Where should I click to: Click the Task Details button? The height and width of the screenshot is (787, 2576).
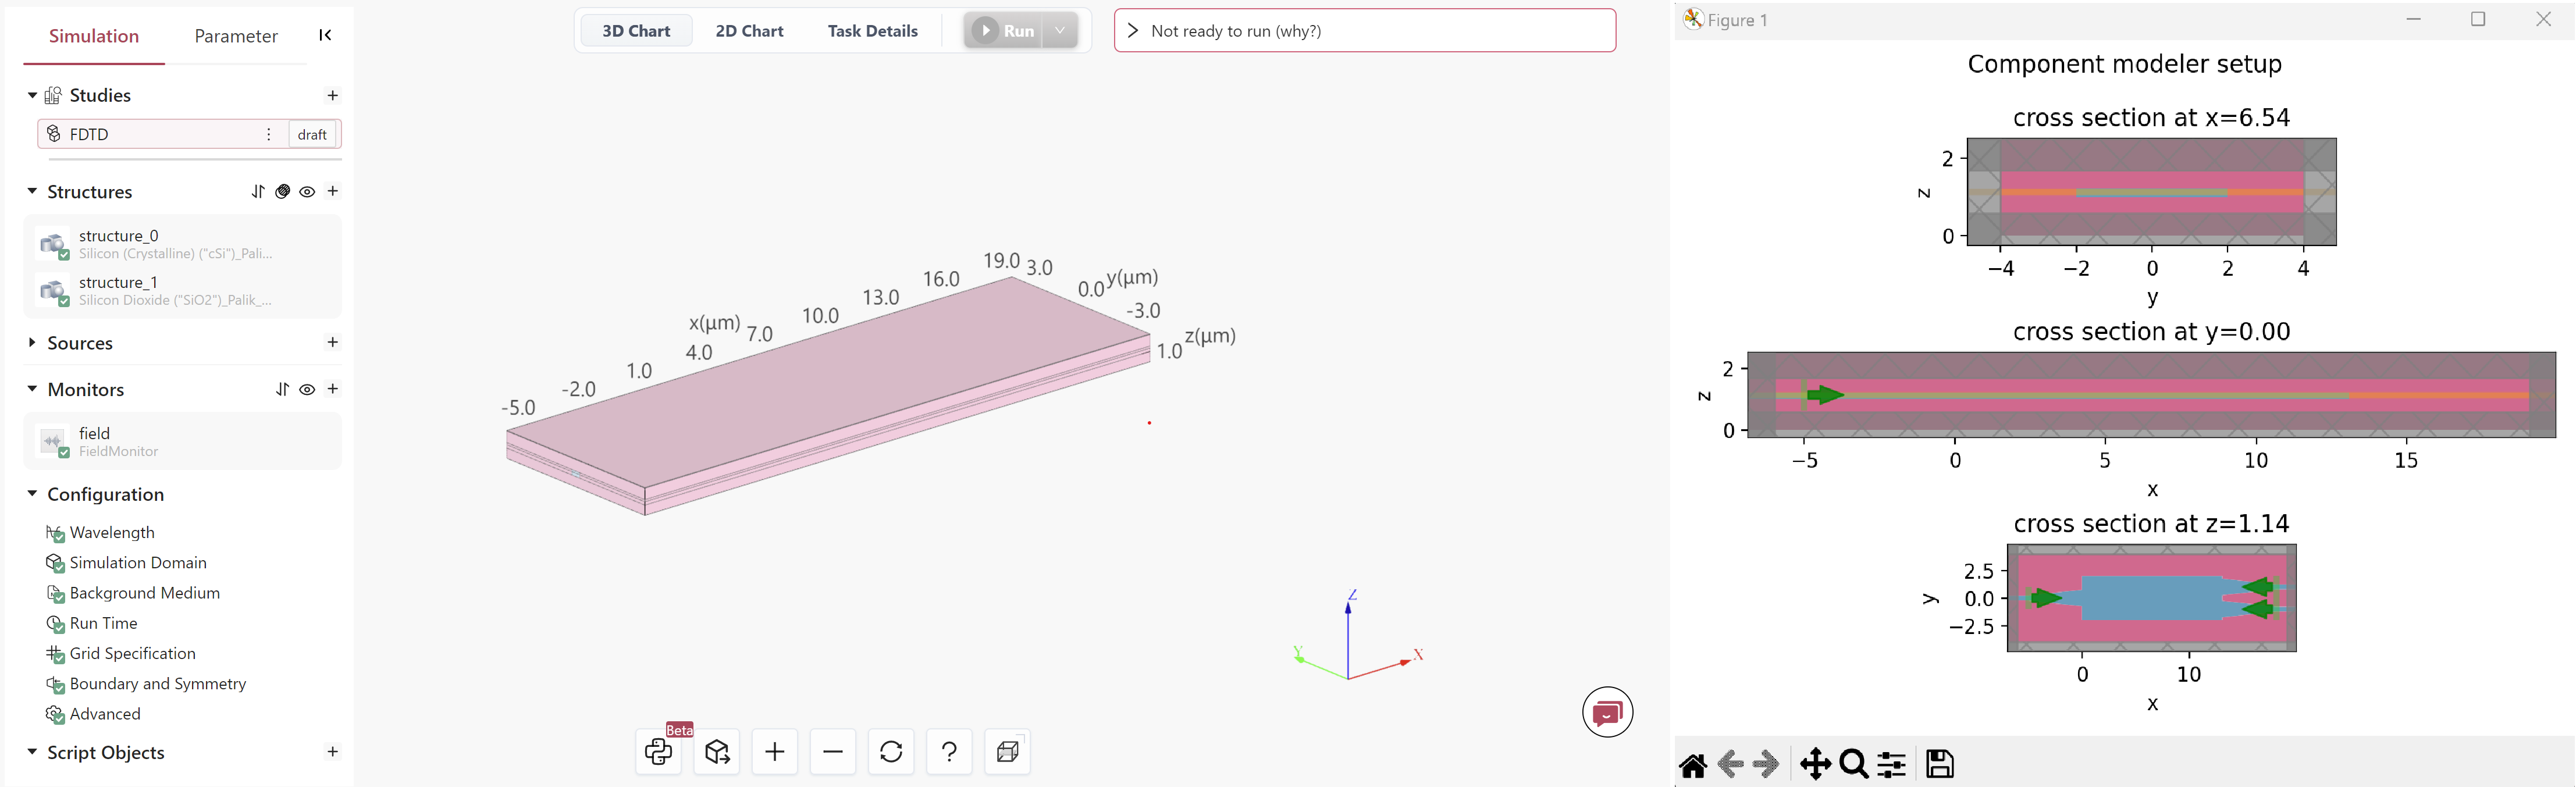(872, 31)
